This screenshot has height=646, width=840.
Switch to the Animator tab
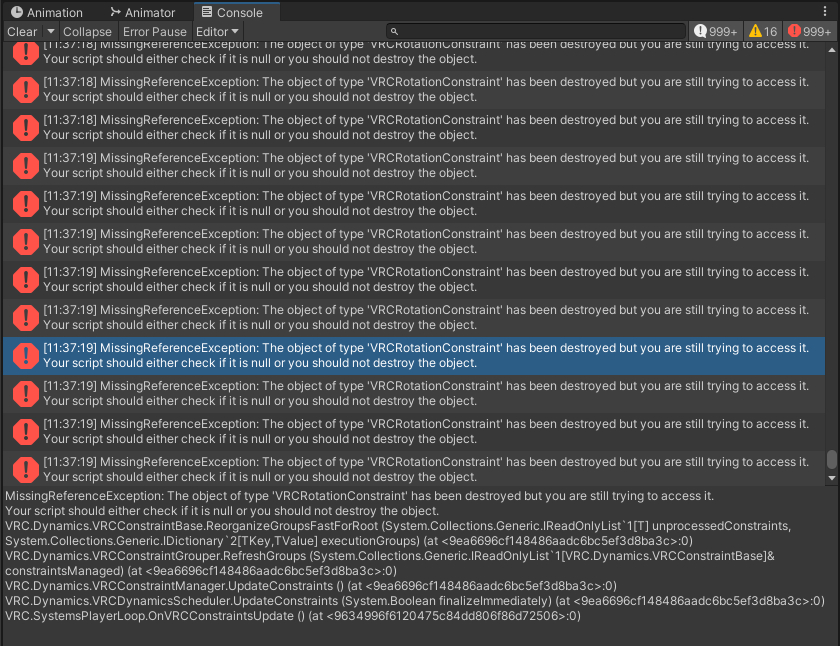140,12
